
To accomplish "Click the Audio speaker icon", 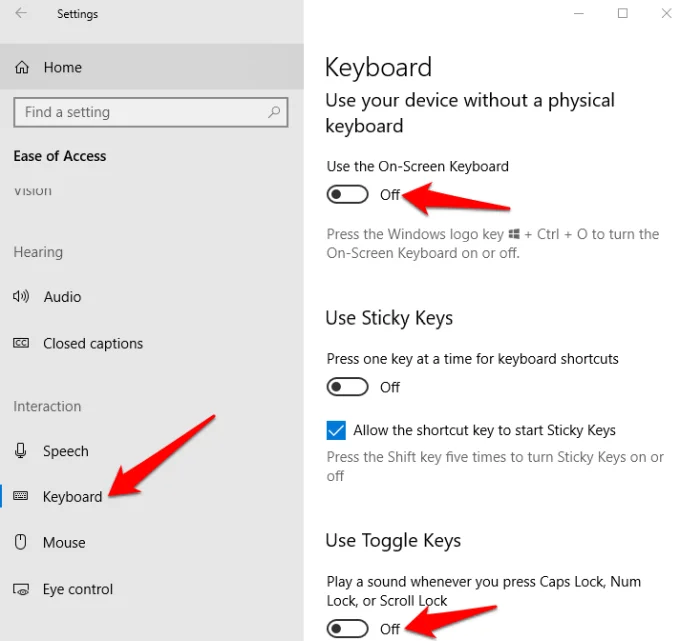I will 21,297.
